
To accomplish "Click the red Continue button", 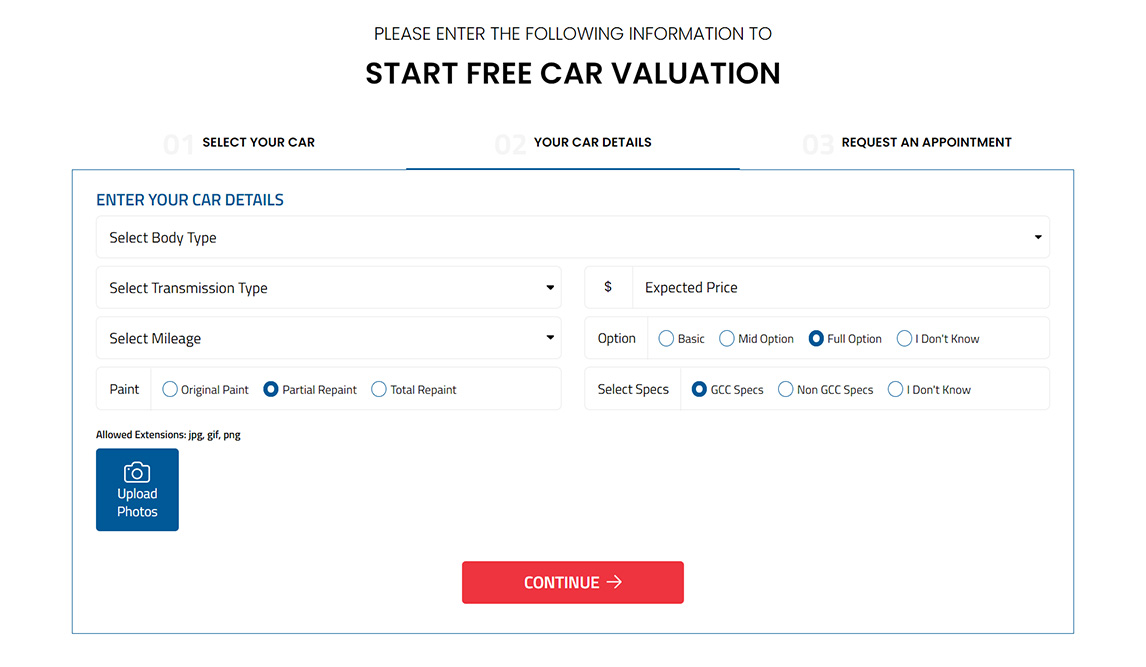I will pos(573,582).
